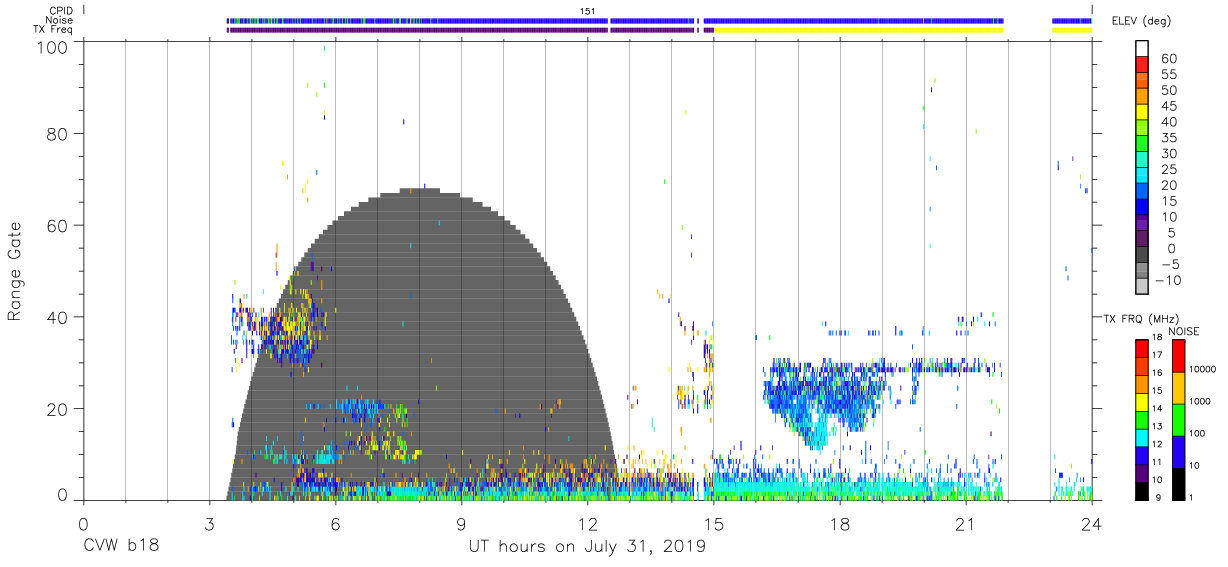This screenshot has height=567, width=1228.
Task: Click the '6' hour tick on time axis
Action: (x=335, y=524)
